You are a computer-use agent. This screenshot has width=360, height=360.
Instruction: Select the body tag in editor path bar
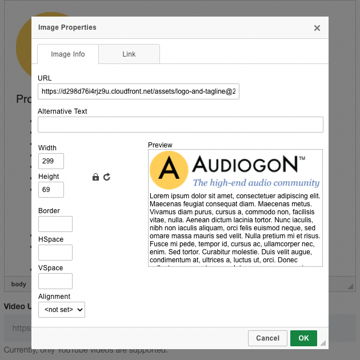(x=19, y=284)
